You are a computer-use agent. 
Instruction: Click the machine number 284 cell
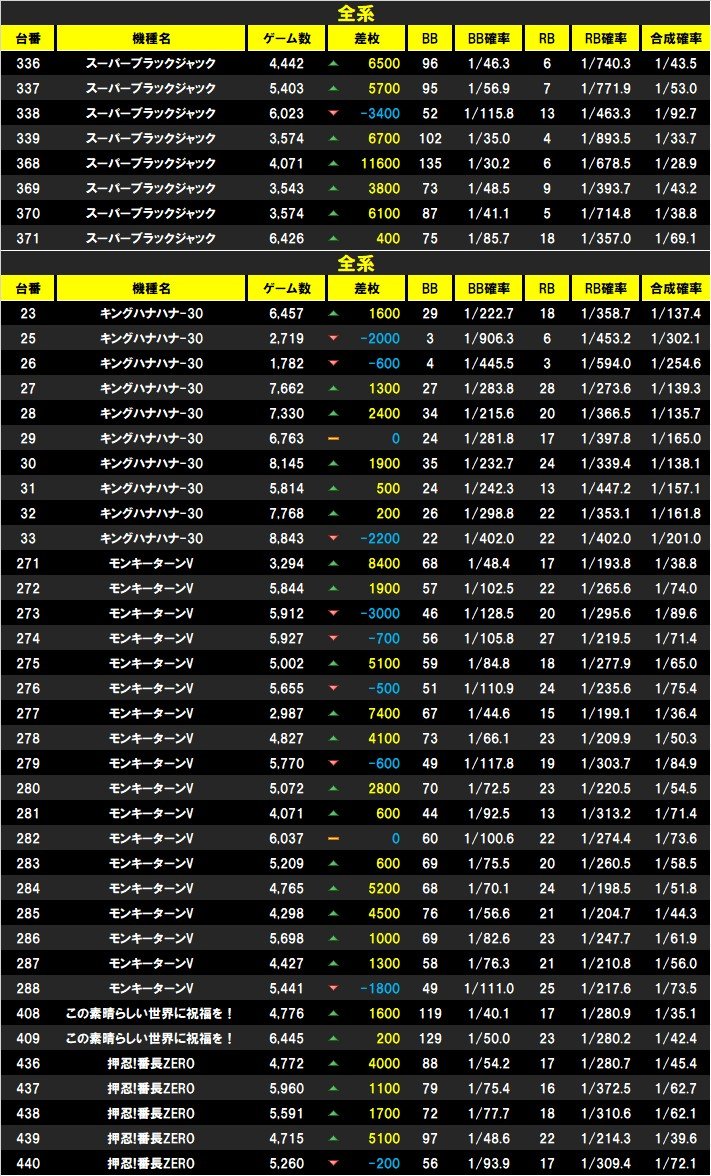pos(28,889)
